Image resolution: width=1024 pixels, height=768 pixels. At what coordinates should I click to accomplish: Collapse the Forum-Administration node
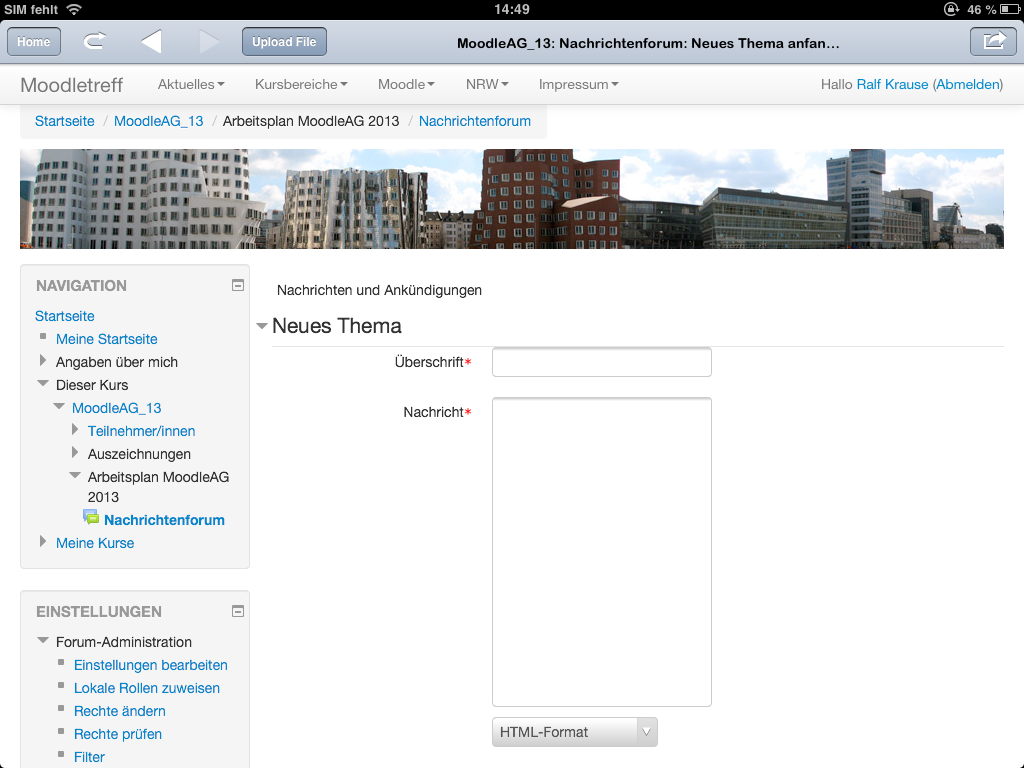coord(43,641)
